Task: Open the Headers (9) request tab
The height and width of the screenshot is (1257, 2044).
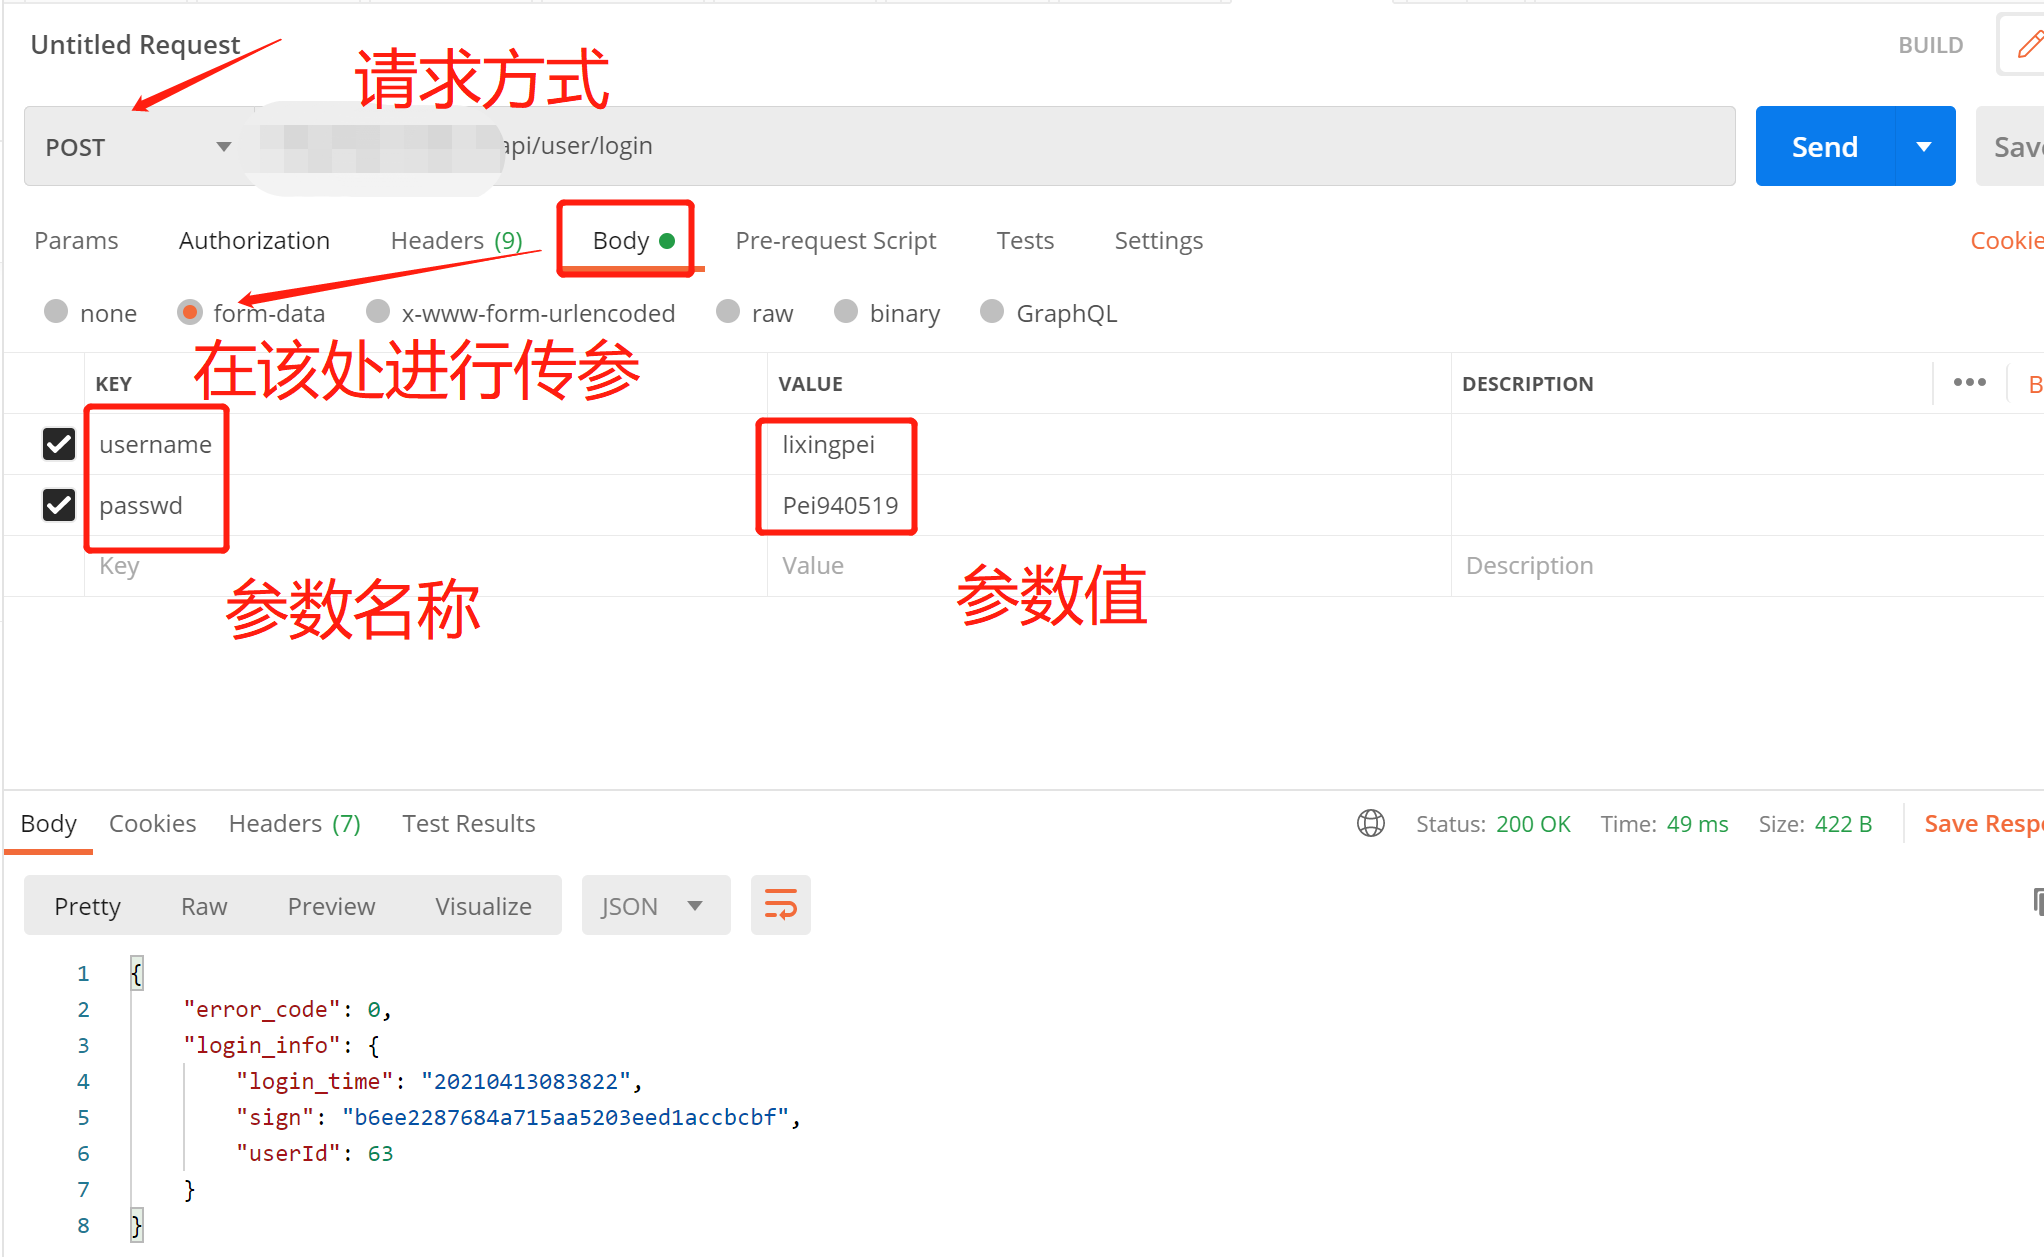Action: pos(456,241)
